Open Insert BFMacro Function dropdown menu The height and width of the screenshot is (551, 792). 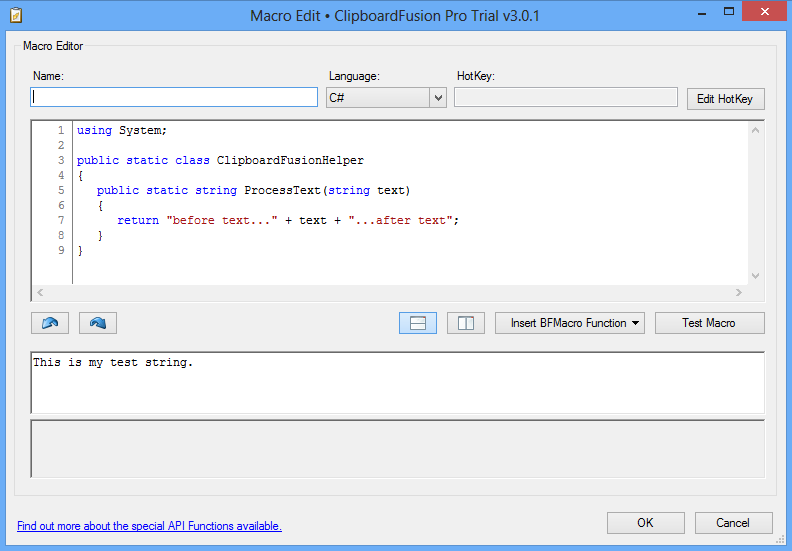point(570,323)
